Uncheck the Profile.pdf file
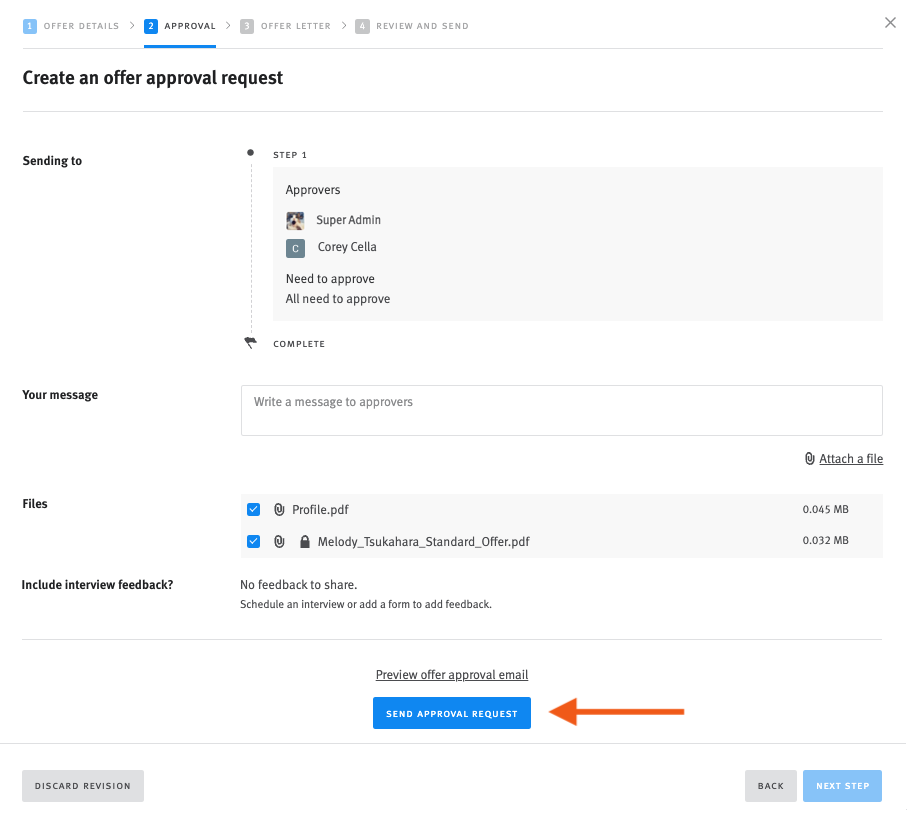 254,509
